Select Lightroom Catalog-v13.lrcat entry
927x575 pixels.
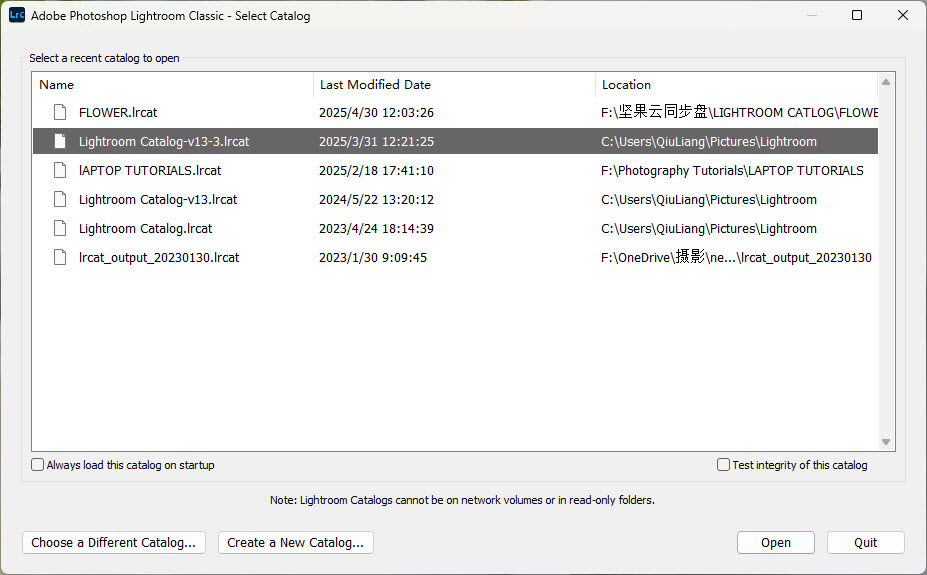click(x=158, y=200)
